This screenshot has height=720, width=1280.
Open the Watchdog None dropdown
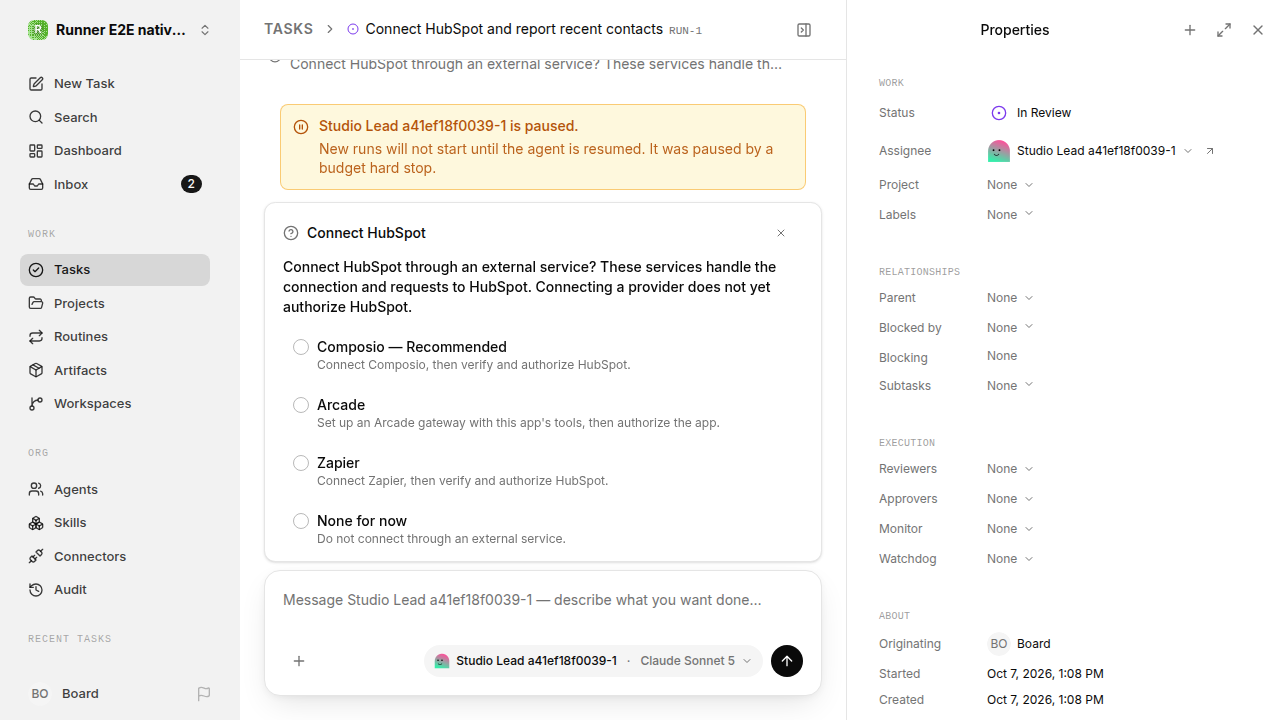click(1010, 559)
